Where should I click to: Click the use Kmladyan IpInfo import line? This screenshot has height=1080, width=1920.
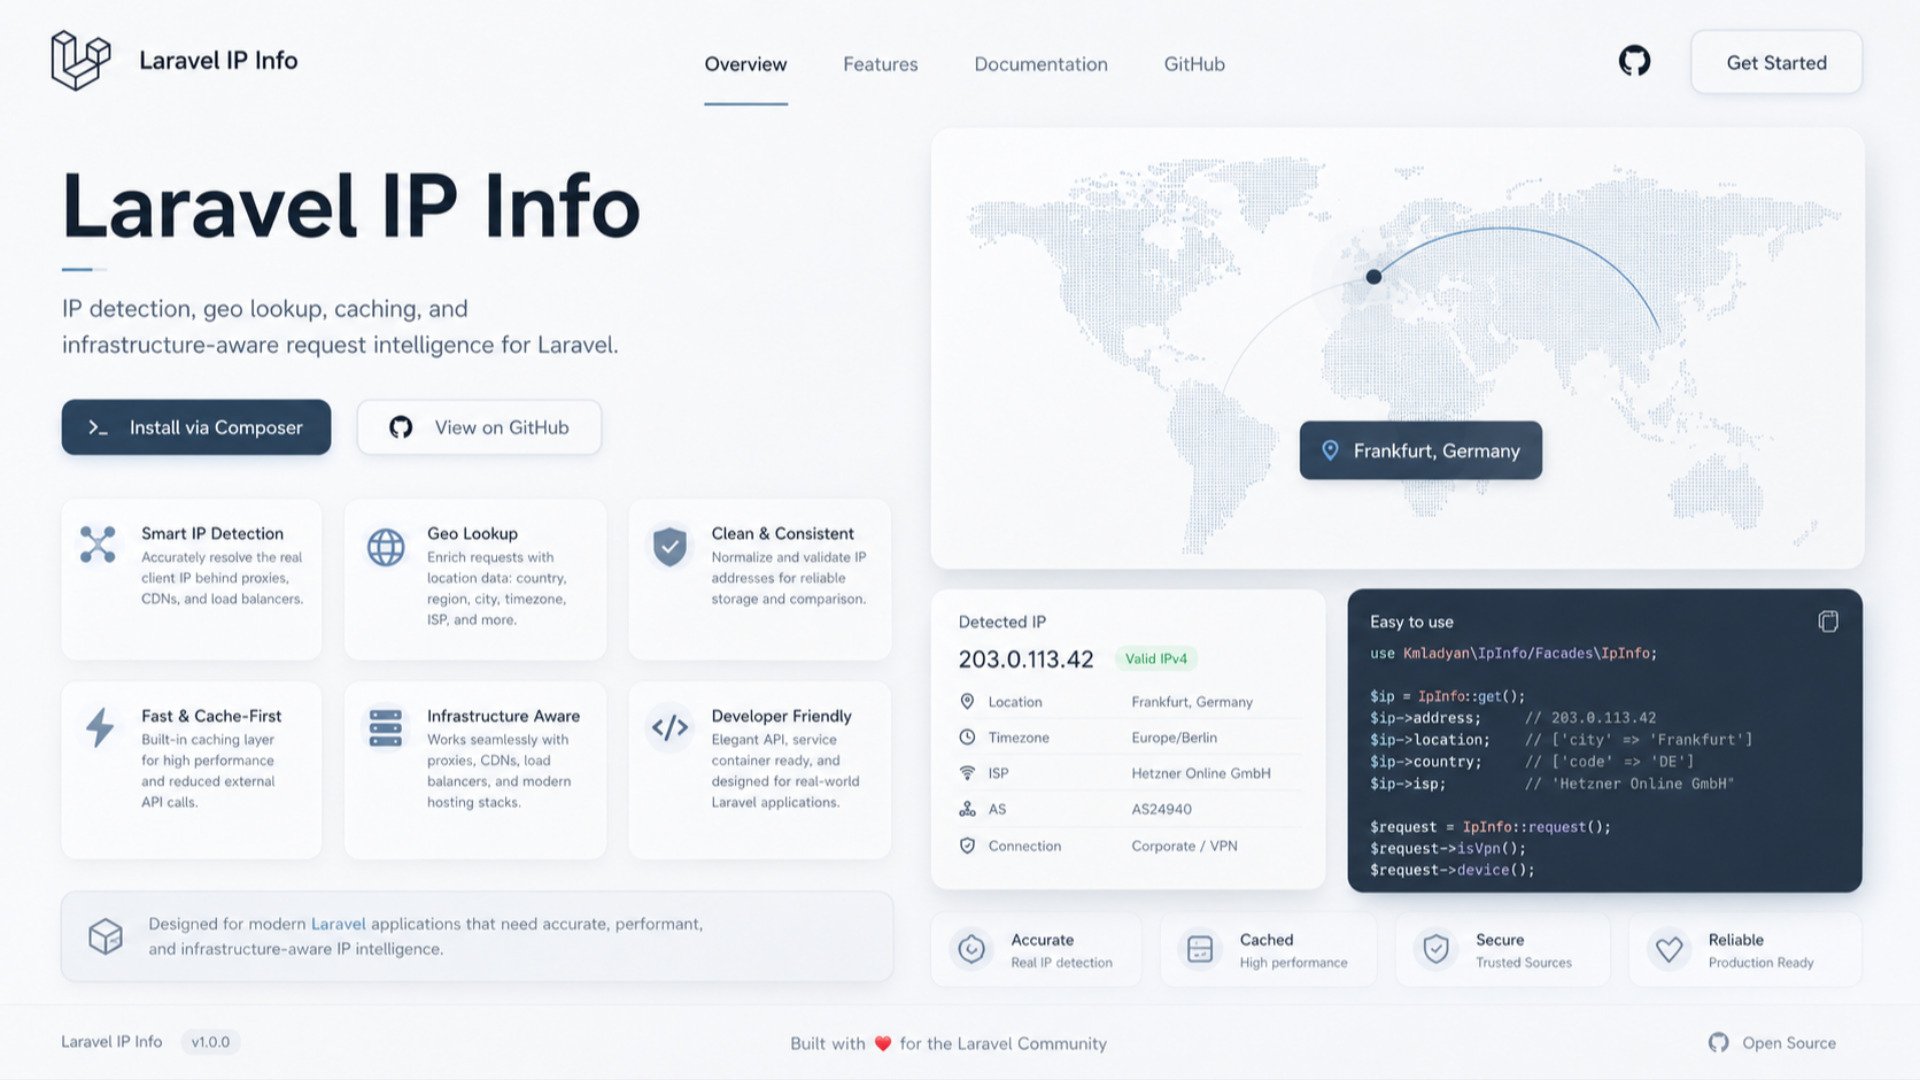[x=1513, y=653]
